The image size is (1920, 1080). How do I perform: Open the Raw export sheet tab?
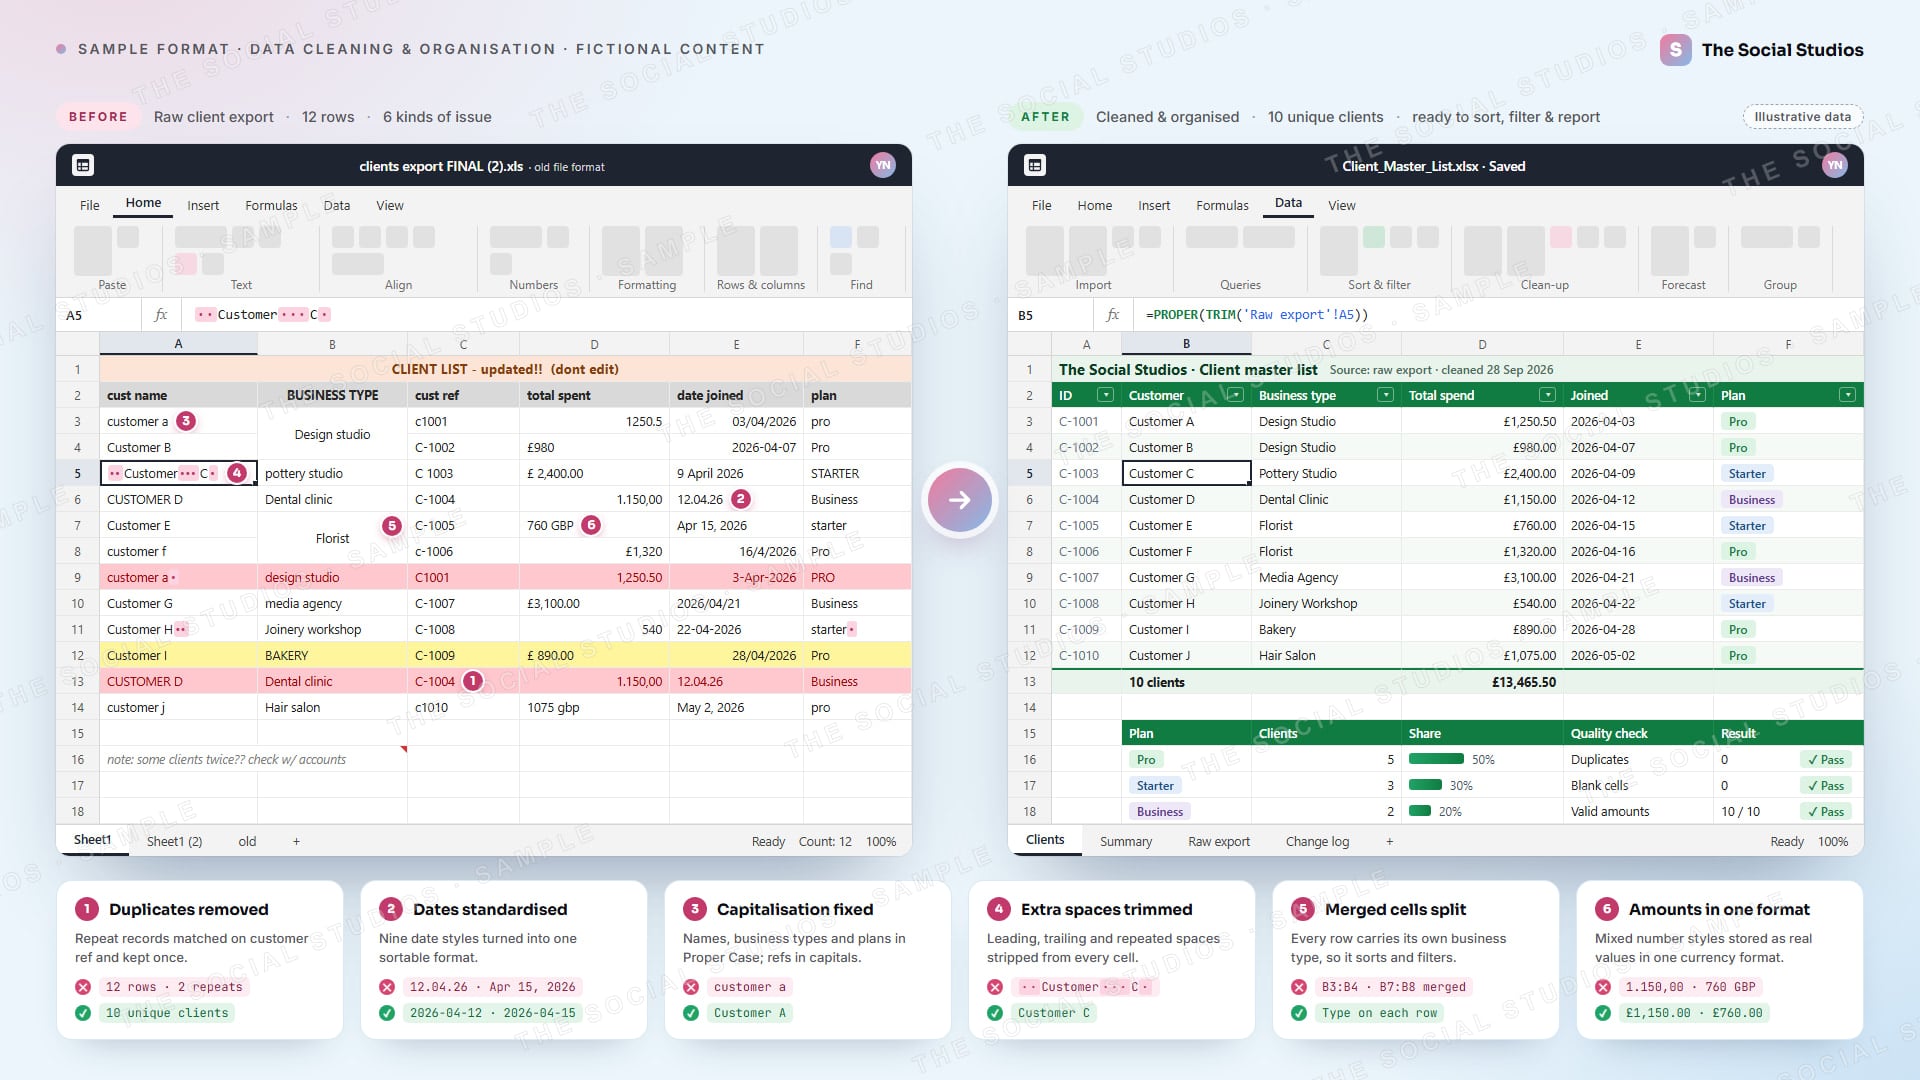[x=1218, y=842]
